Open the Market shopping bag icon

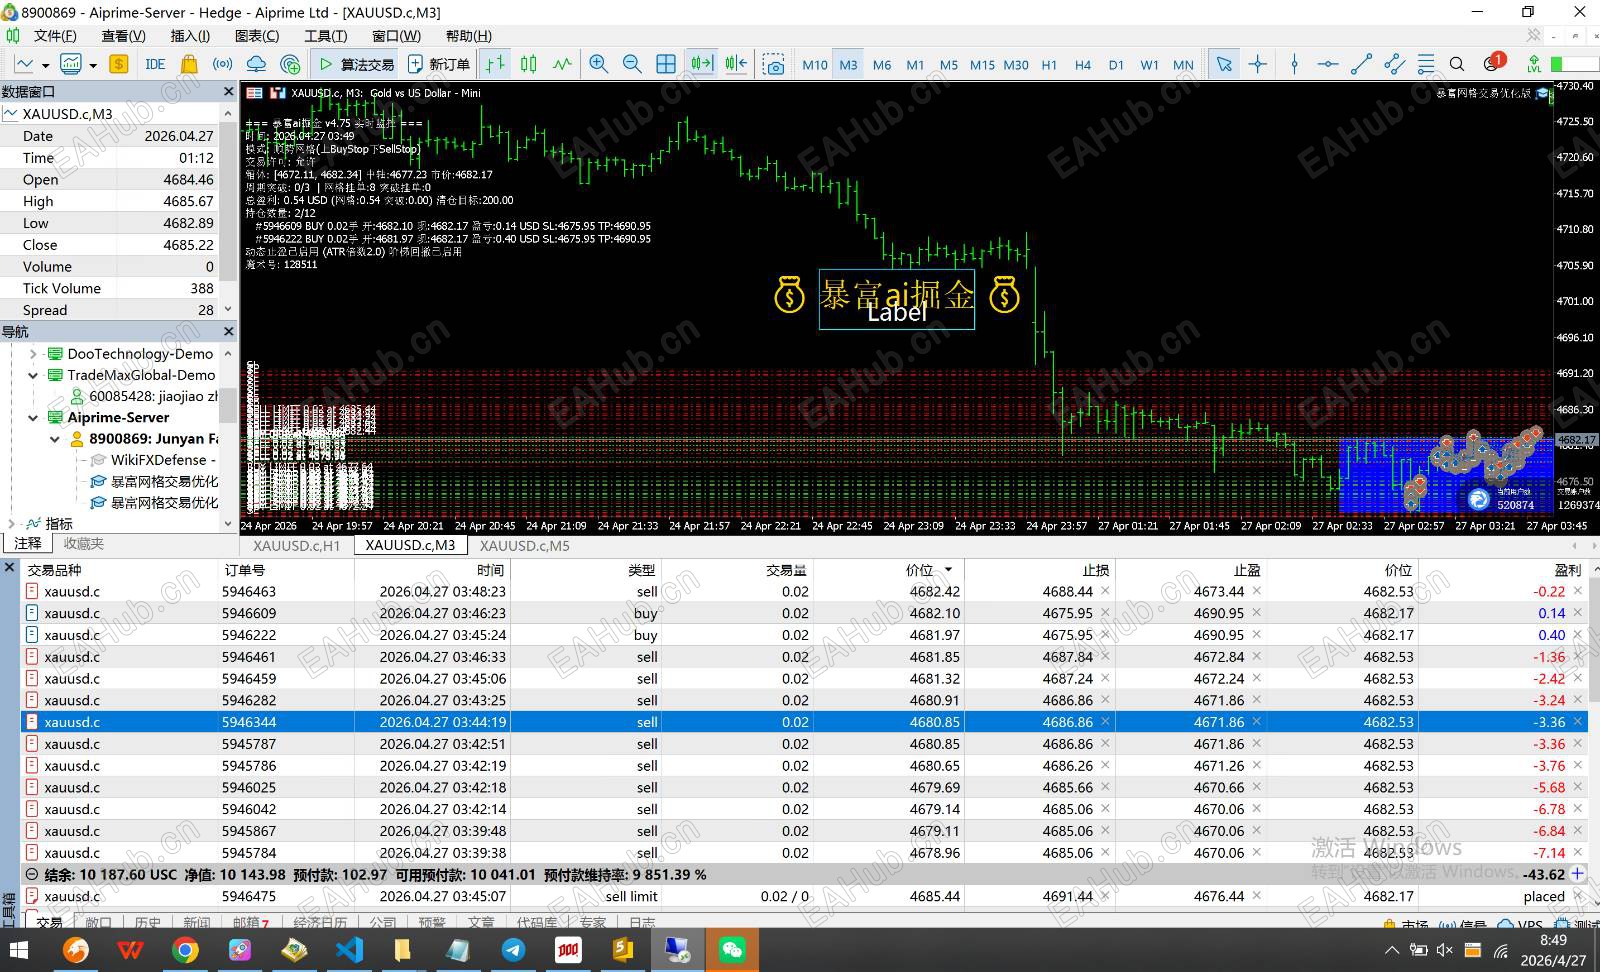[189, 64]
